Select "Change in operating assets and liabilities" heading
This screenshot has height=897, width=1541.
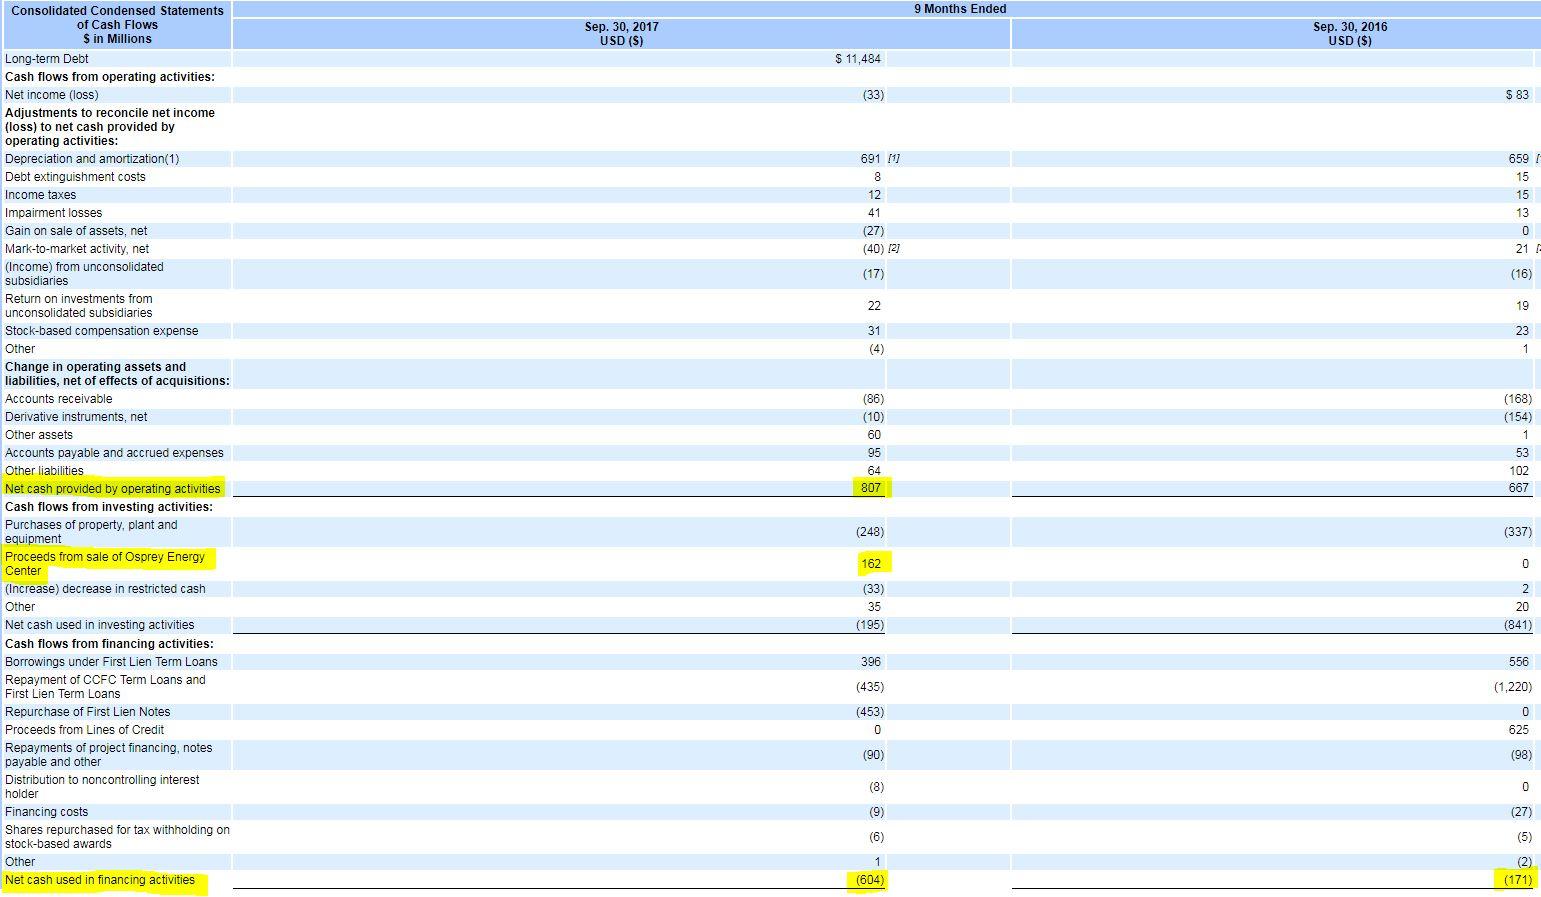(x=117, y=374)
